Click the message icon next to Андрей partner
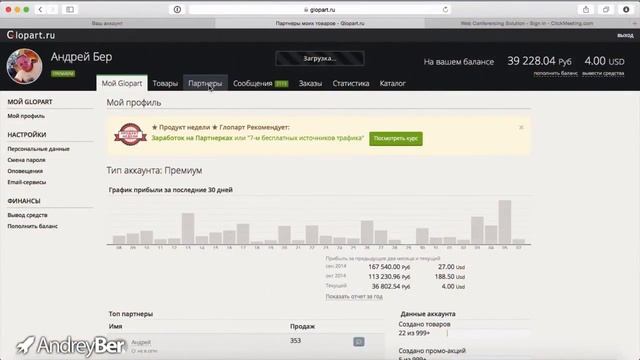The image size is (640, 360). pyautogui.click(x=359, y=342)
